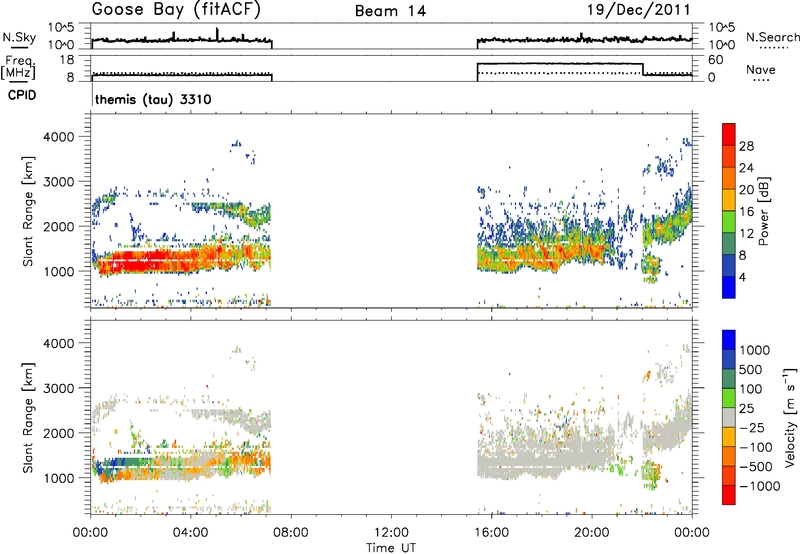Viewport: 800px width, 554px height.
Task: Click the date '19/Dec/2011'
Action: coord(639,10)
